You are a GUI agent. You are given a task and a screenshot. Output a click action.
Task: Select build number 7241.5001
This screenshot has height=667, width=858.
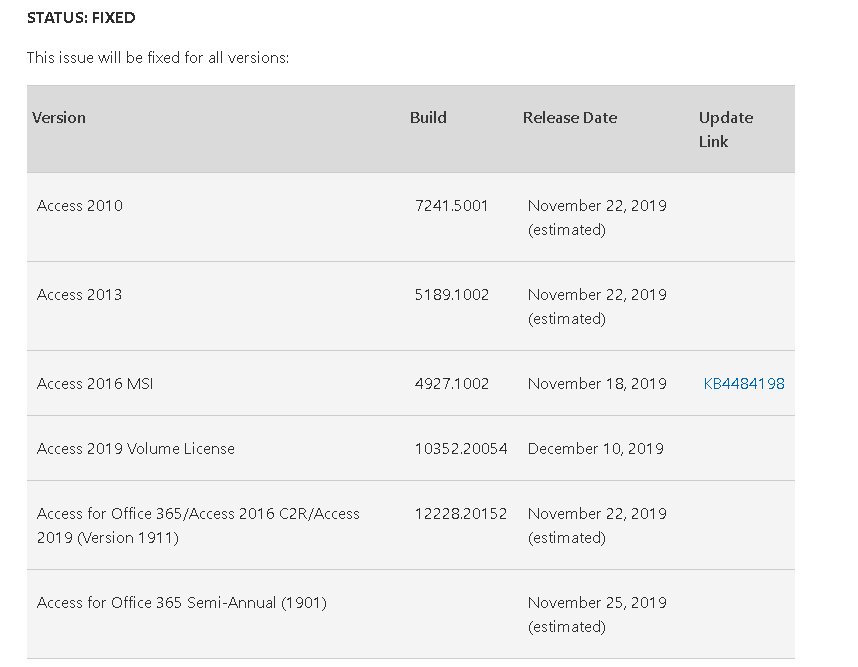point(451,205)
